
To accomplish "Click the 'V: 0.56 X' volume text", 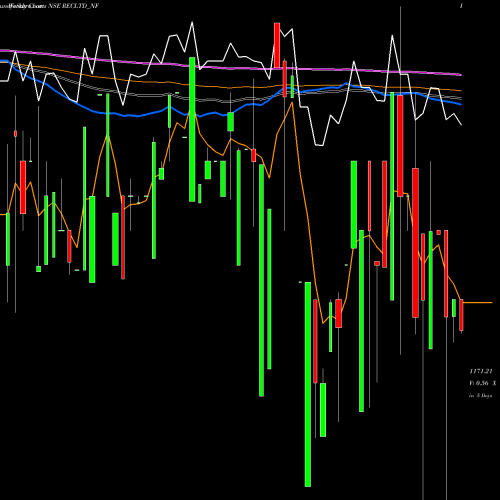I will [x=483, y=383].
